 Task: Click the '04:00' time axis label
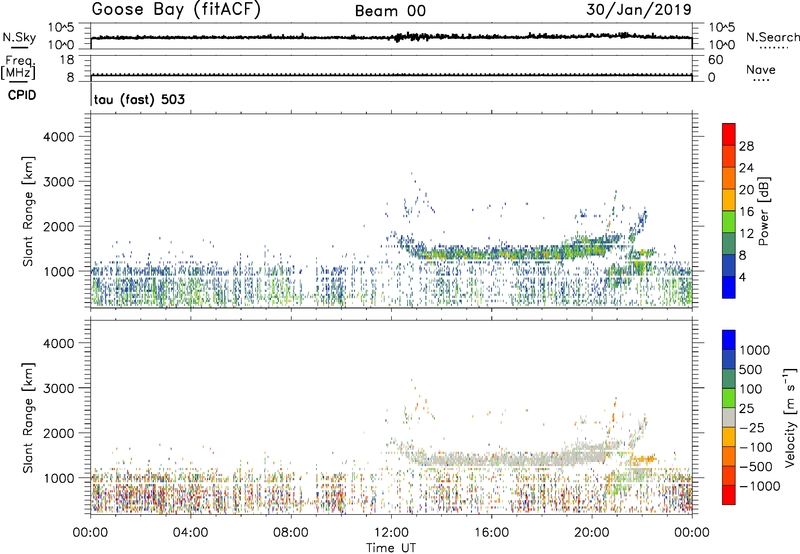[x=191, y=533]
